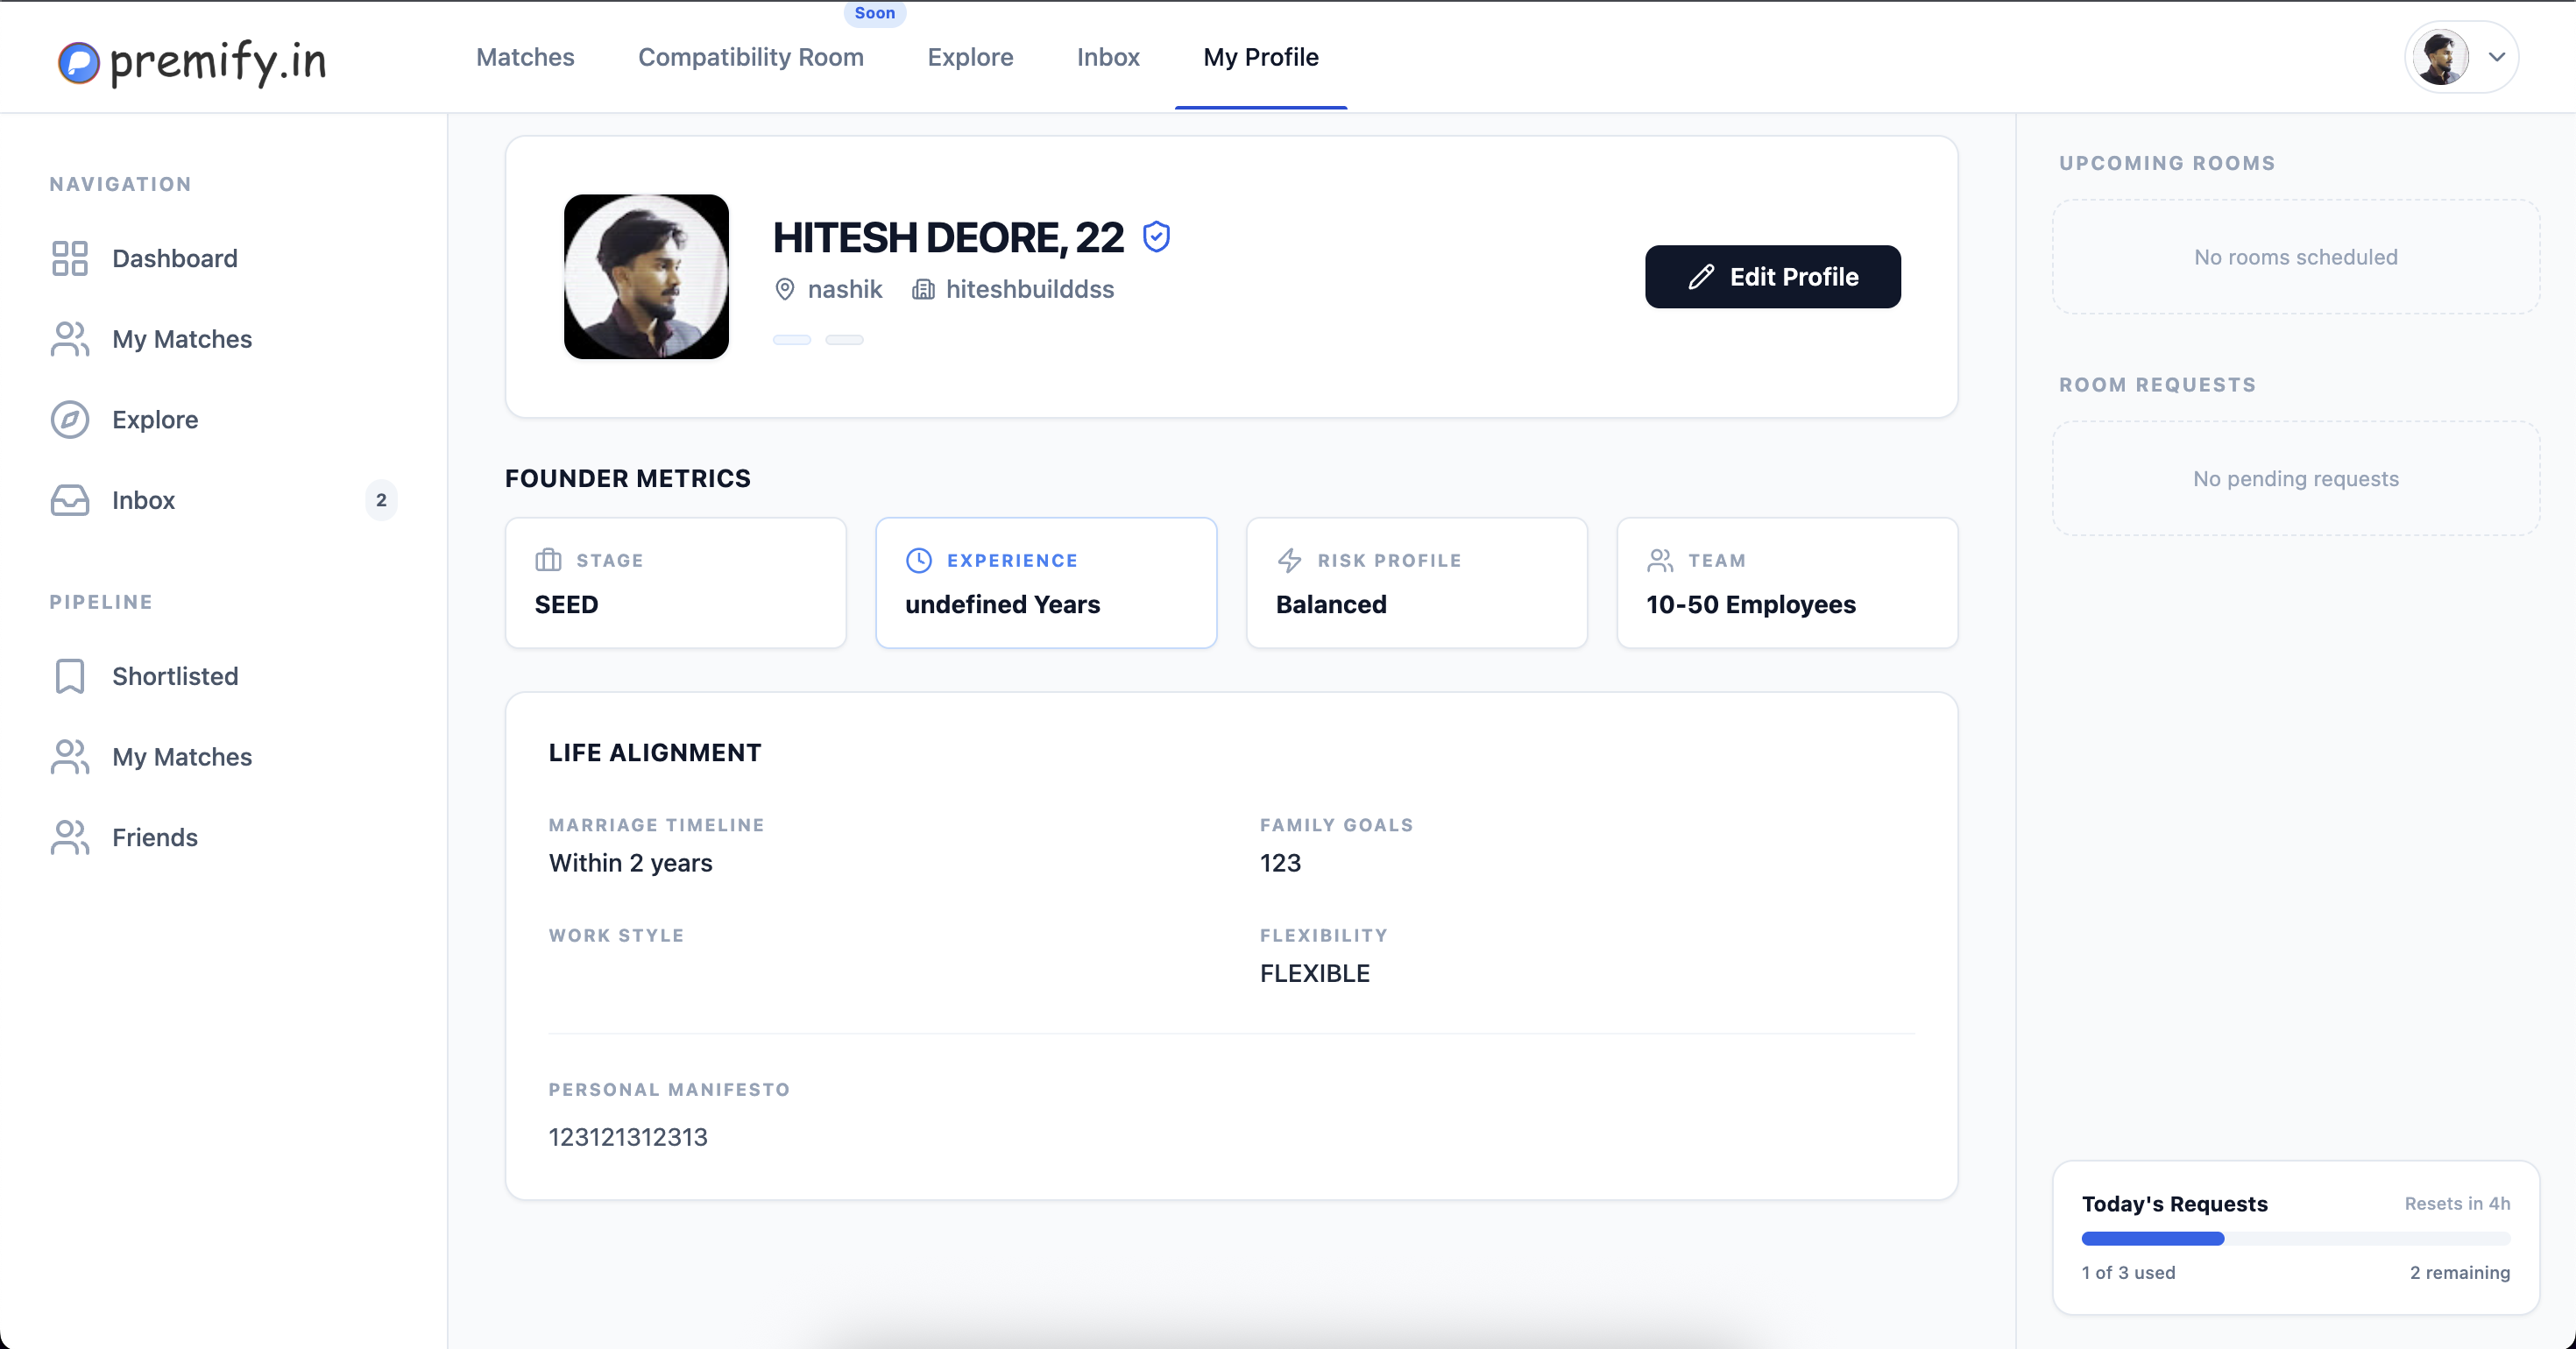Click the briefcase icon on the Stage card
This screenshot has height=1349, width=2576.
coord(548,560)
